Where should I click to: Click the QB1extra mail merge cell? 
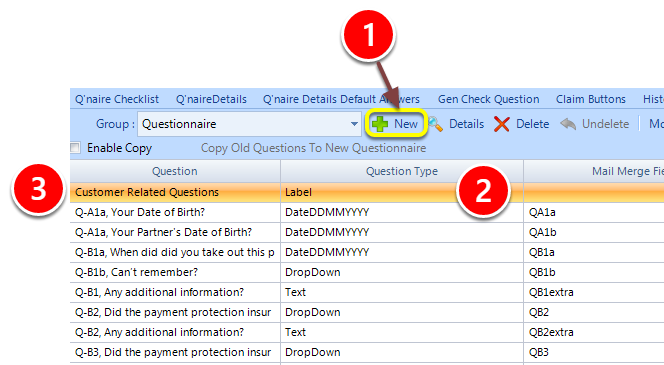click(x=594, y=292)
